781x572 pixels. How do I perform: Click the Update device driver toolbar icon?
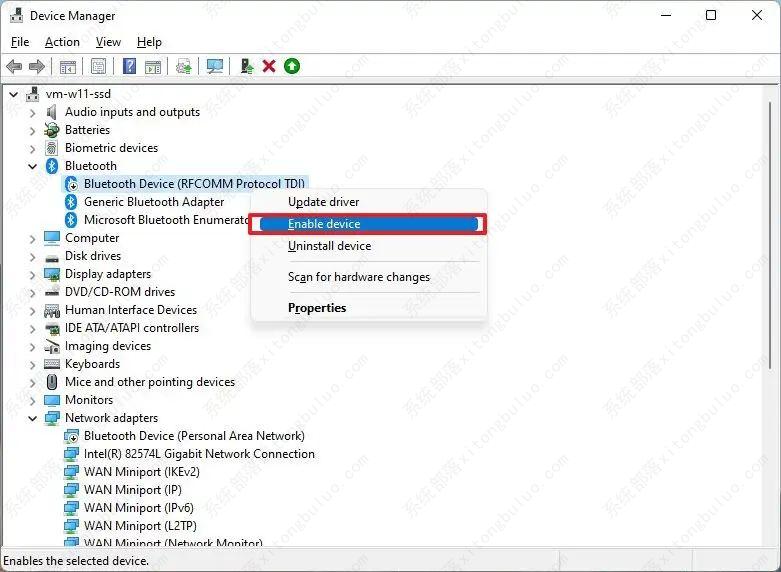click(x=246, y=66)
